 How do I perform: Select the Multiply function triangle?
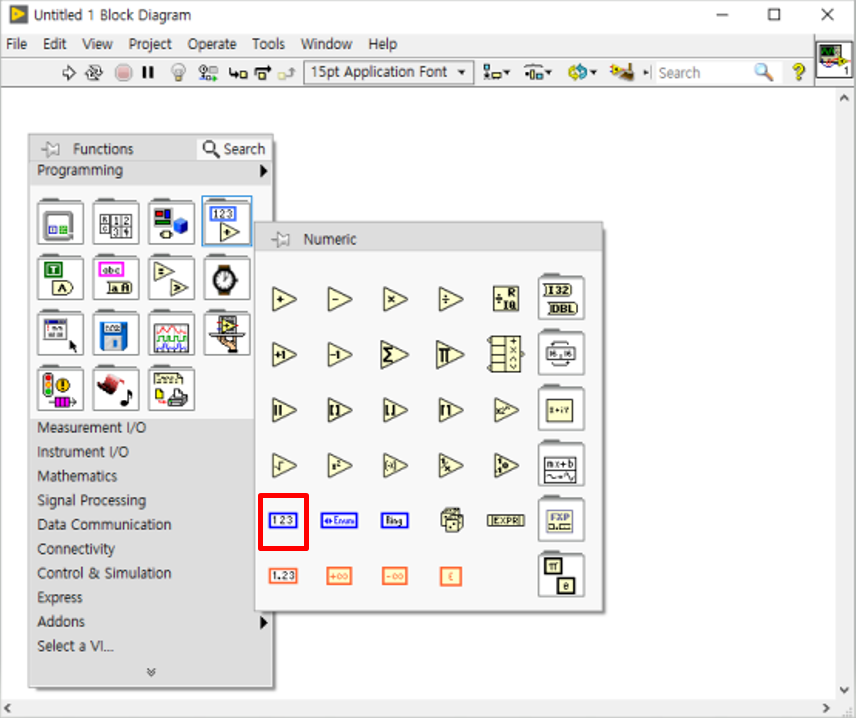pos(395,299)
